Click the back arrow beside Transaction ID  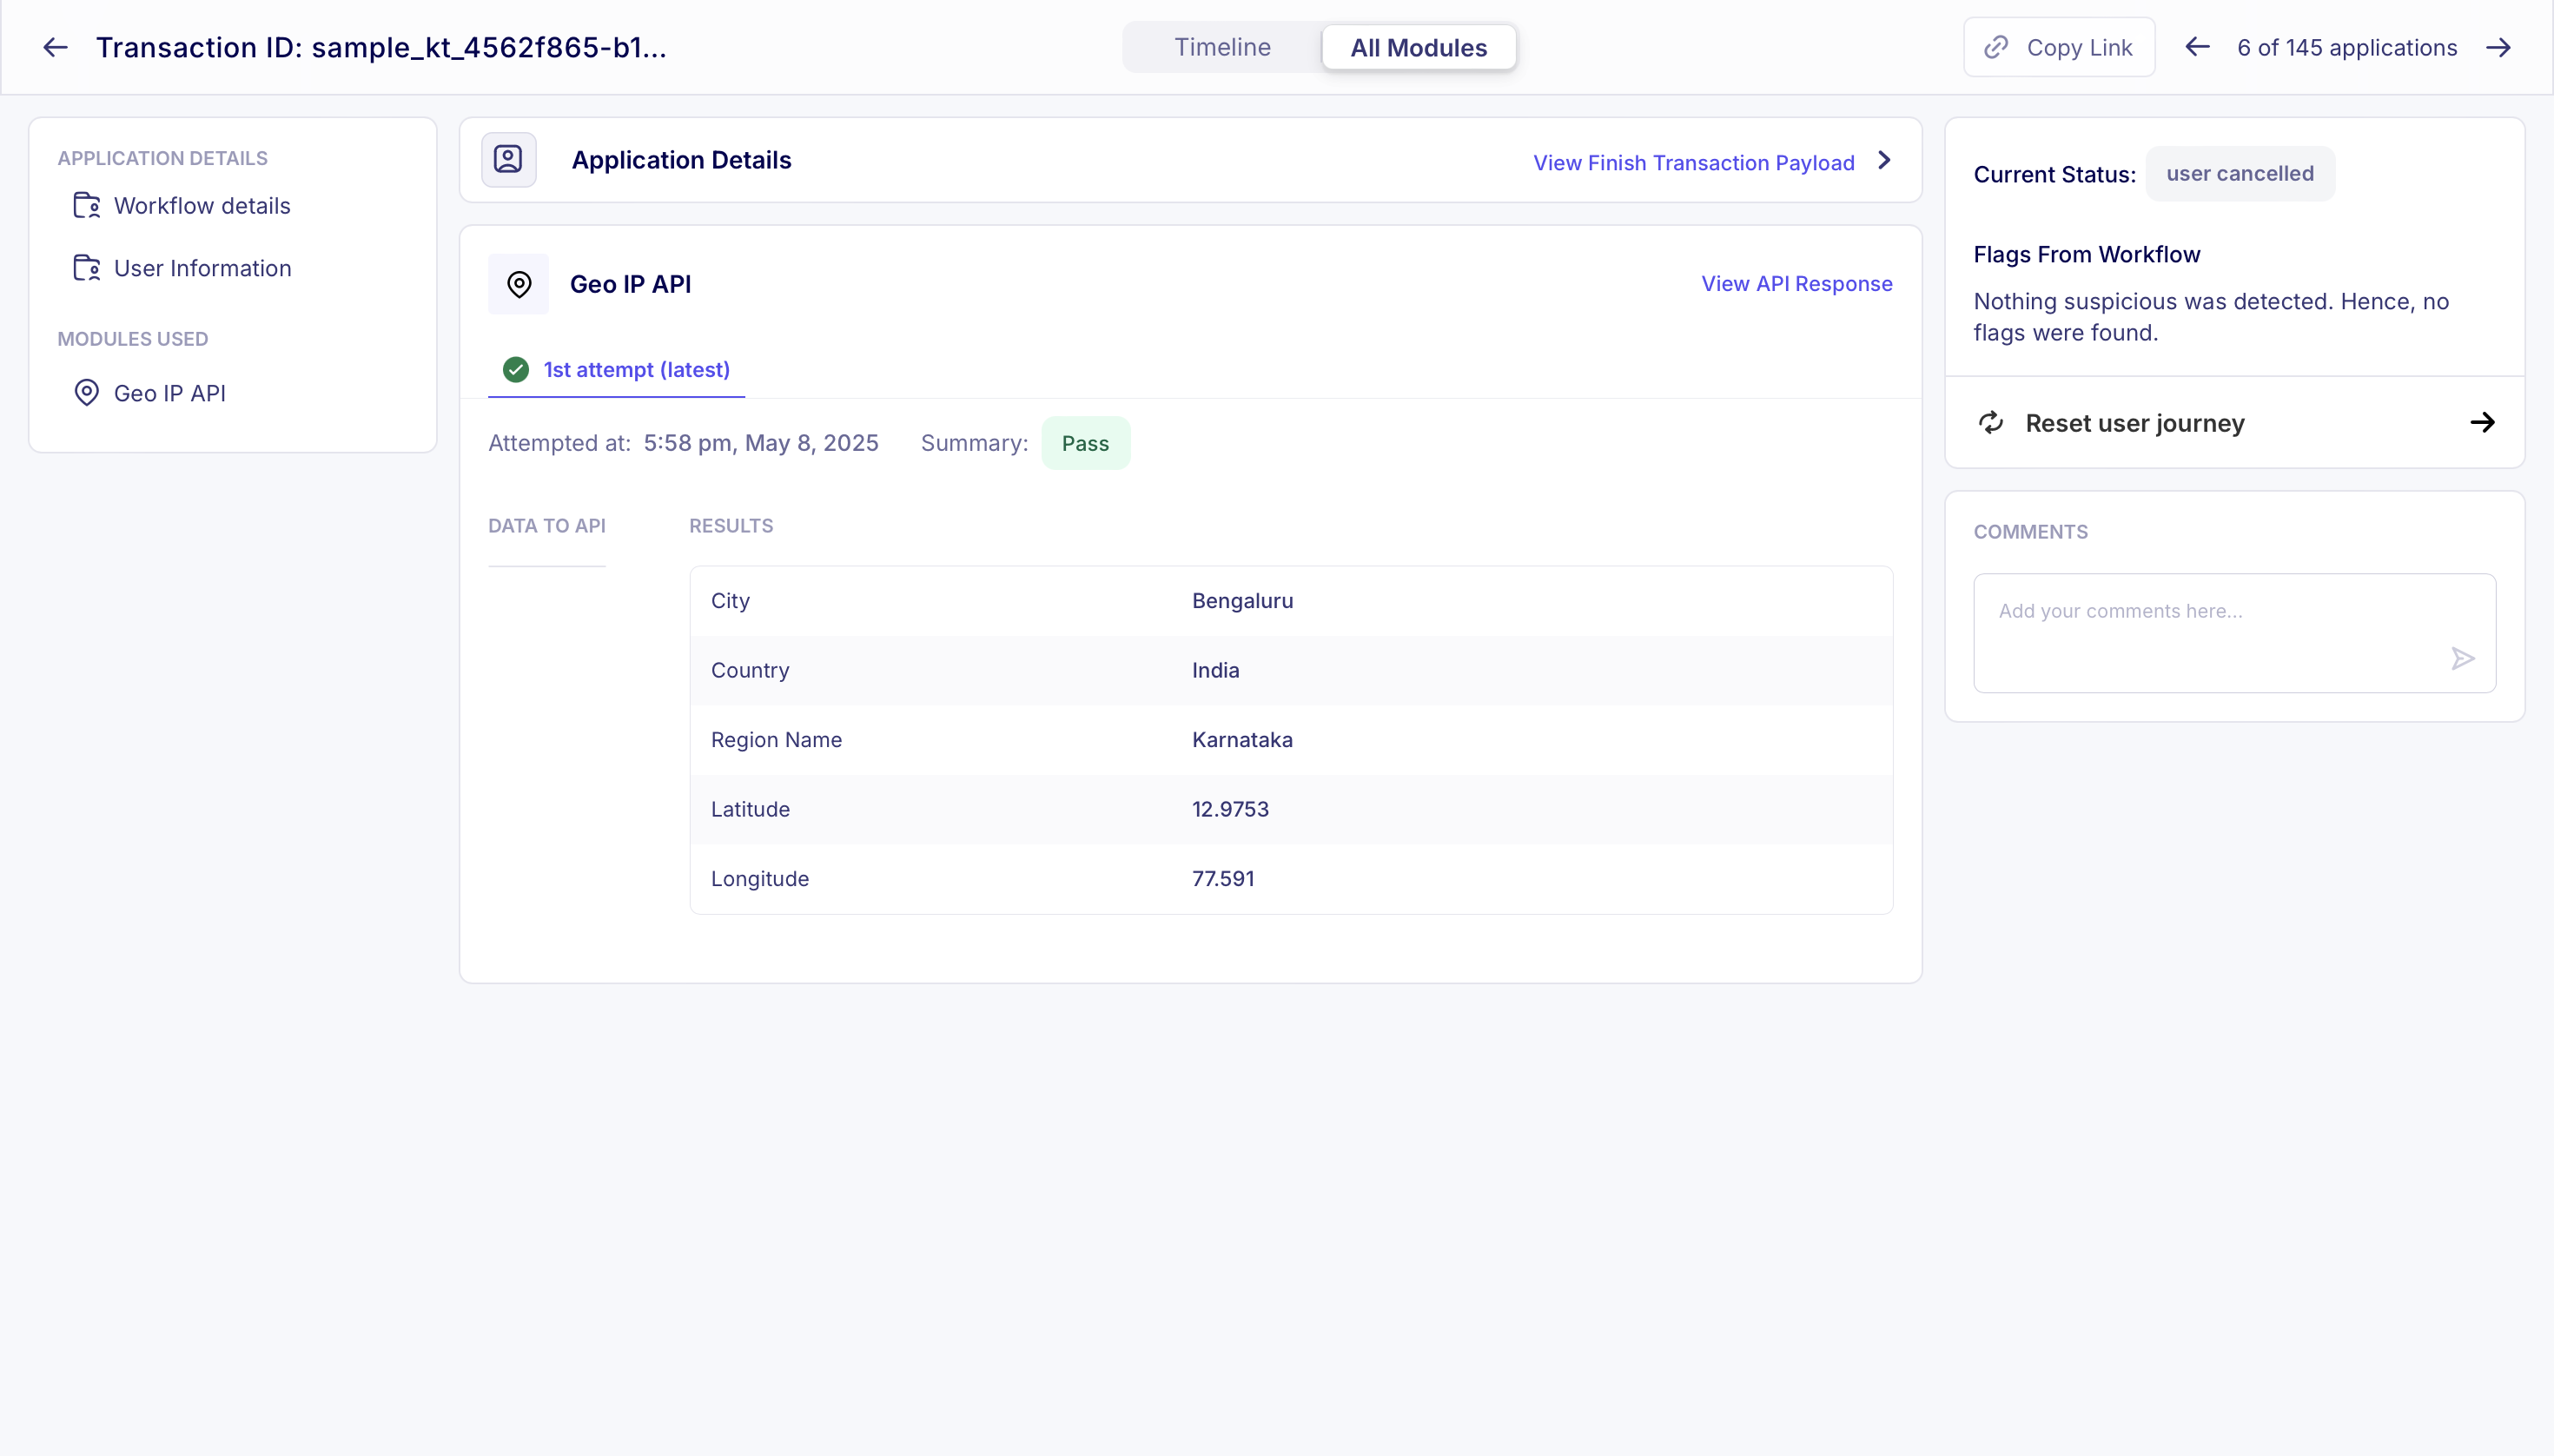pos(55,46)
